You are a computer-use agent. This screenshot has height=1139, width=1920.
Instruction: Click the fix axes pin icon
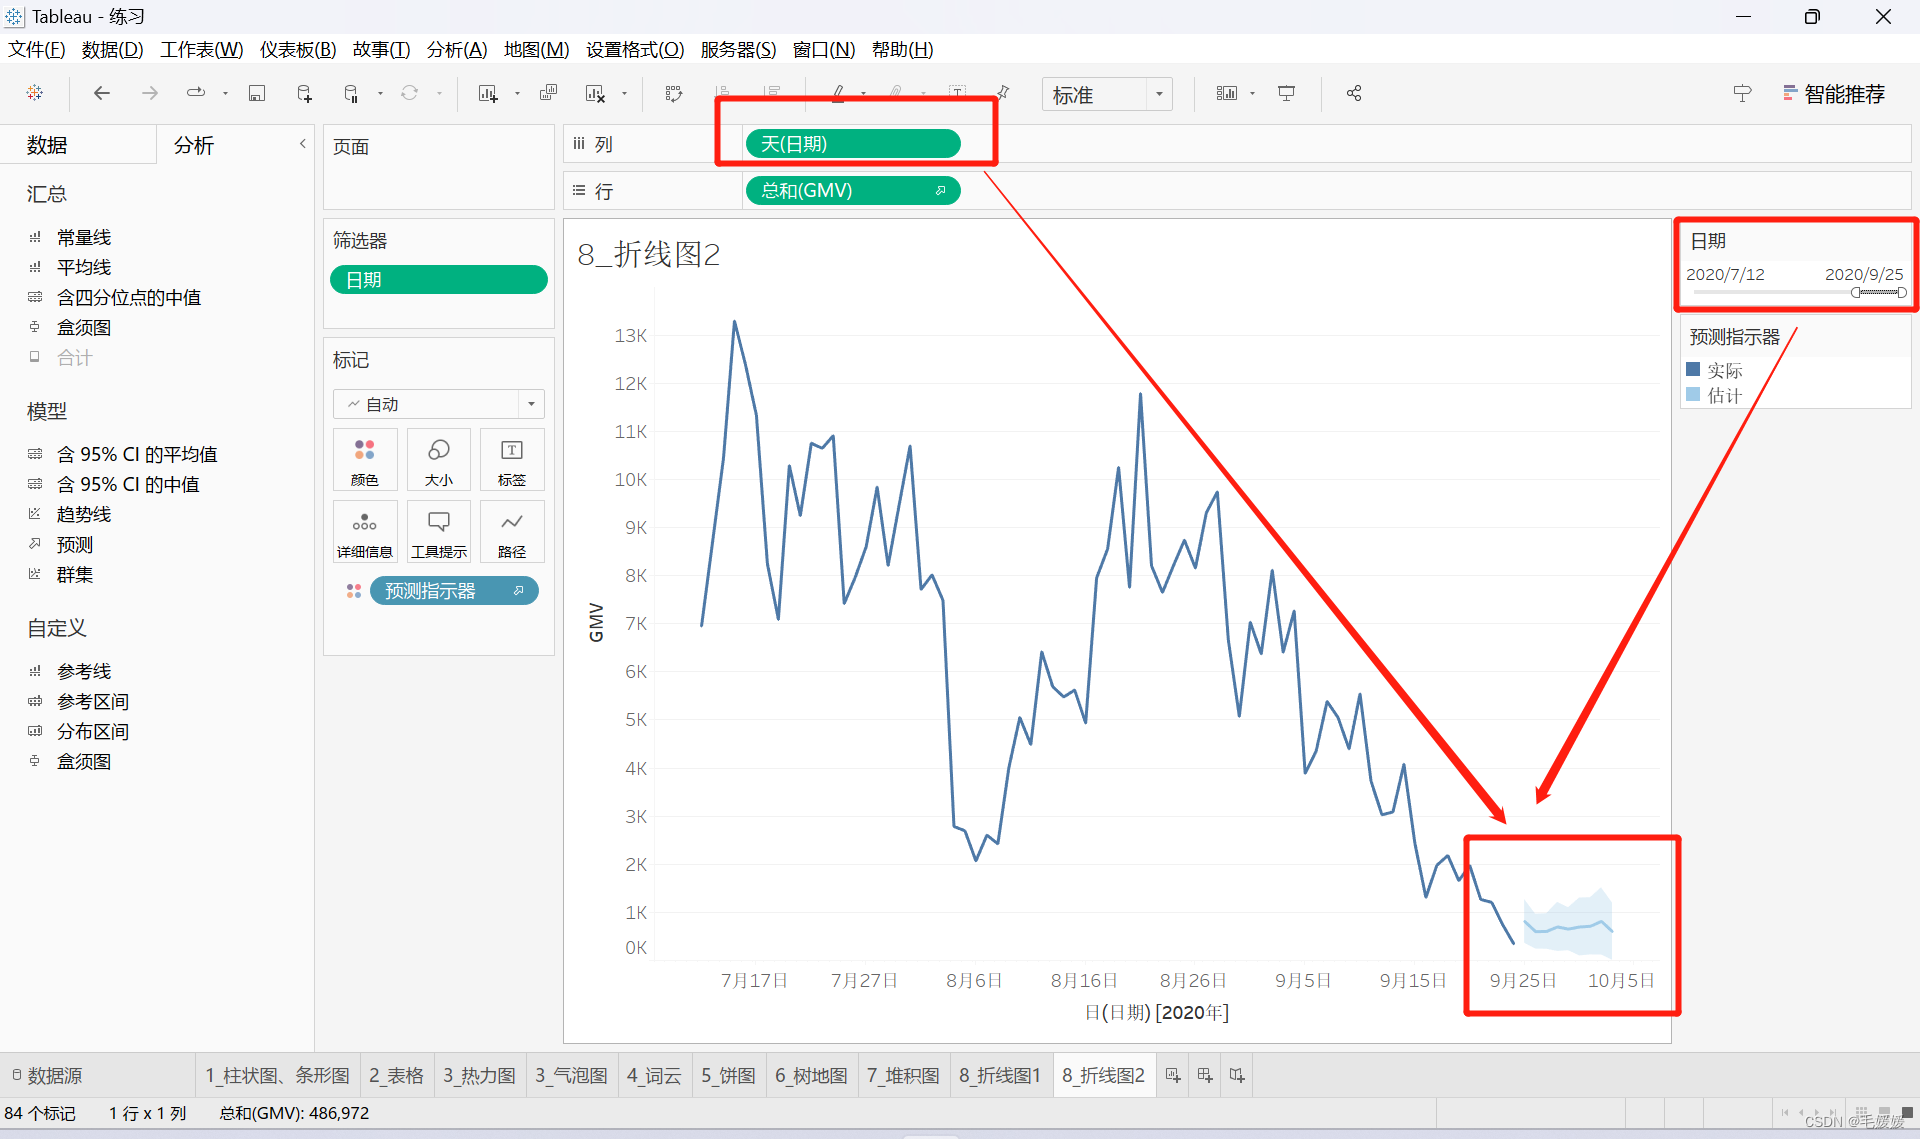(x=1003, y=93)
